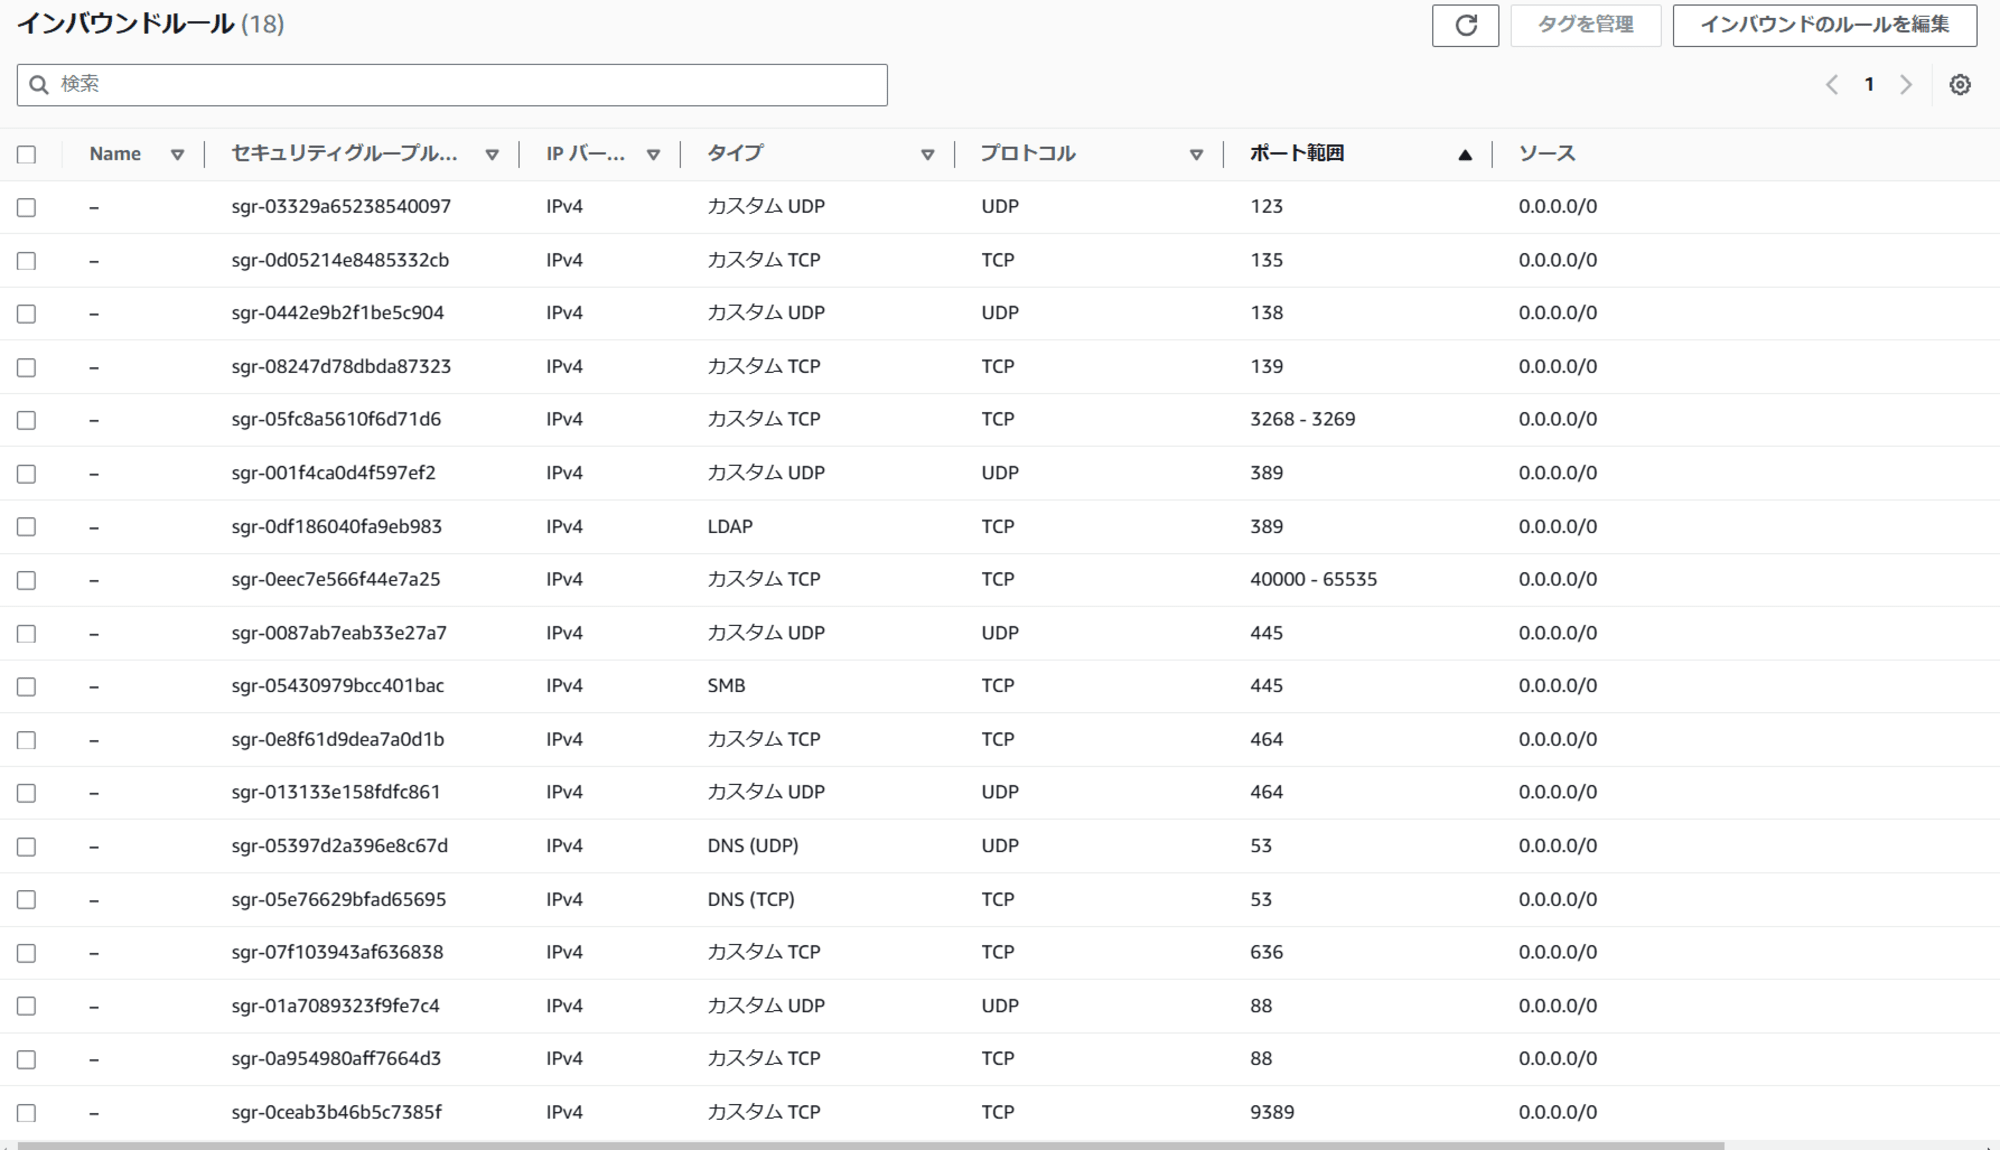2000x1150 pixels.
Task: Check the row for sgr-0d05214e8485332cb
Action: 27,261
